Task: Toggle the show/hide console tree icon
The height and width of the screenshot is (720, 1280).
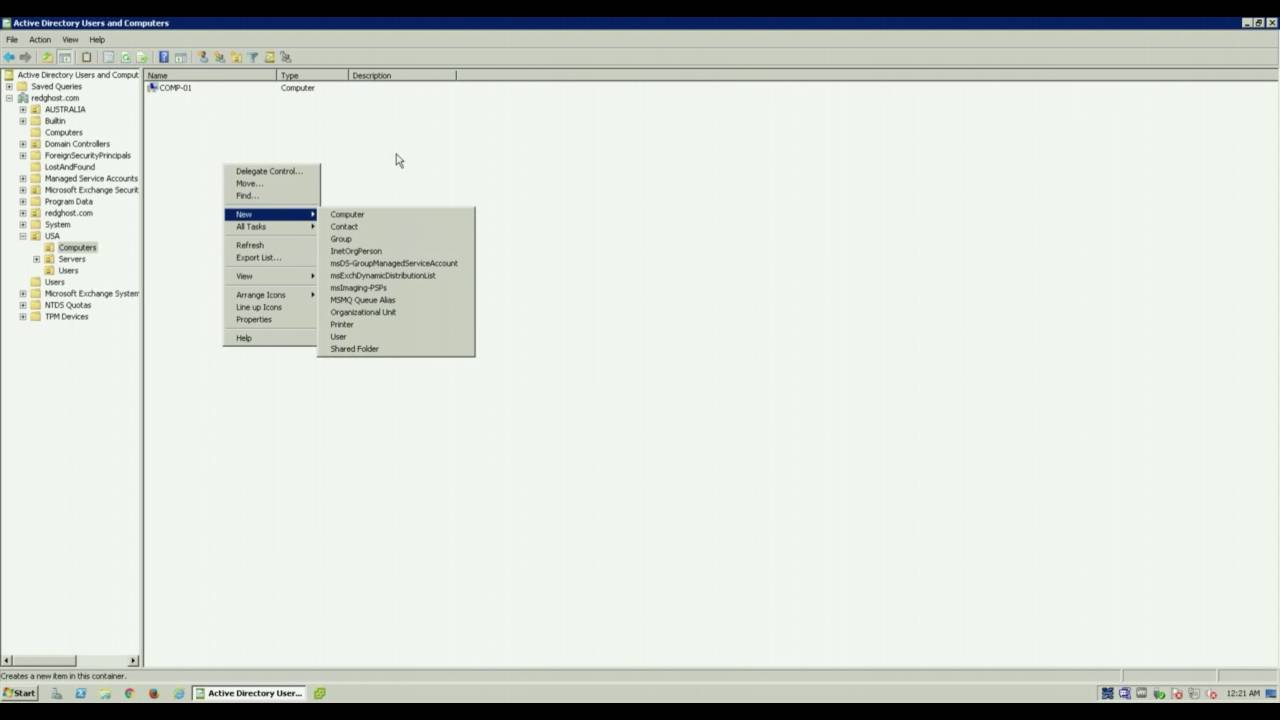Action: click(65, 57)
